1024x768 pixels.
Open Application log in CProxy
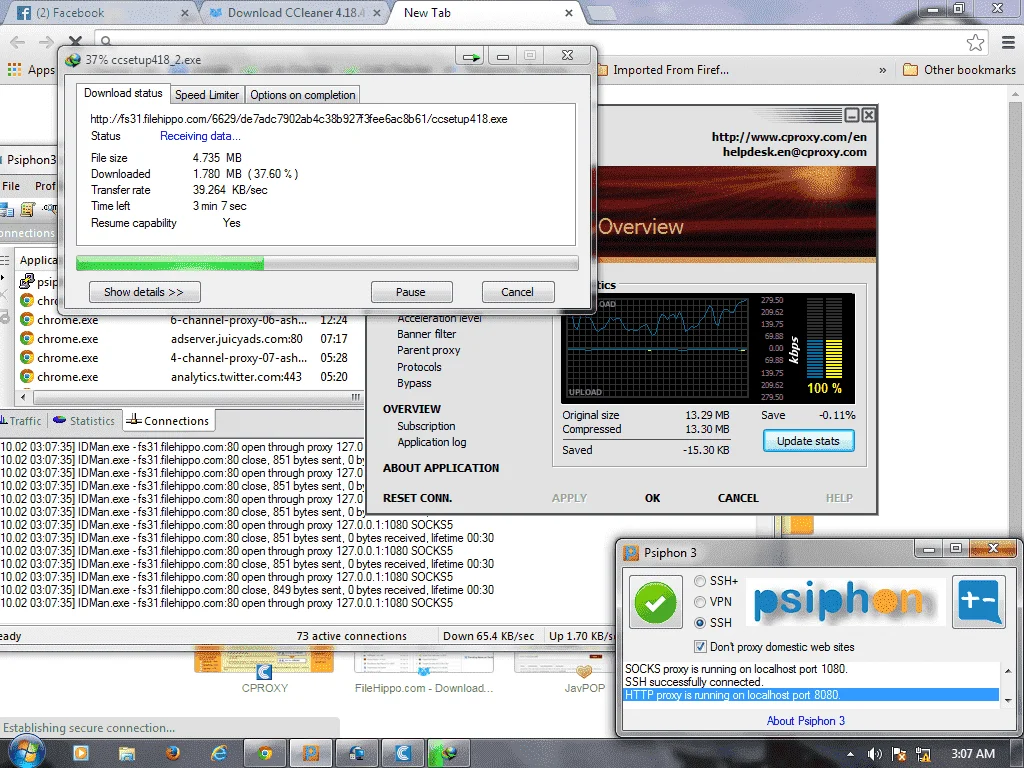click(x=432, y=442)
